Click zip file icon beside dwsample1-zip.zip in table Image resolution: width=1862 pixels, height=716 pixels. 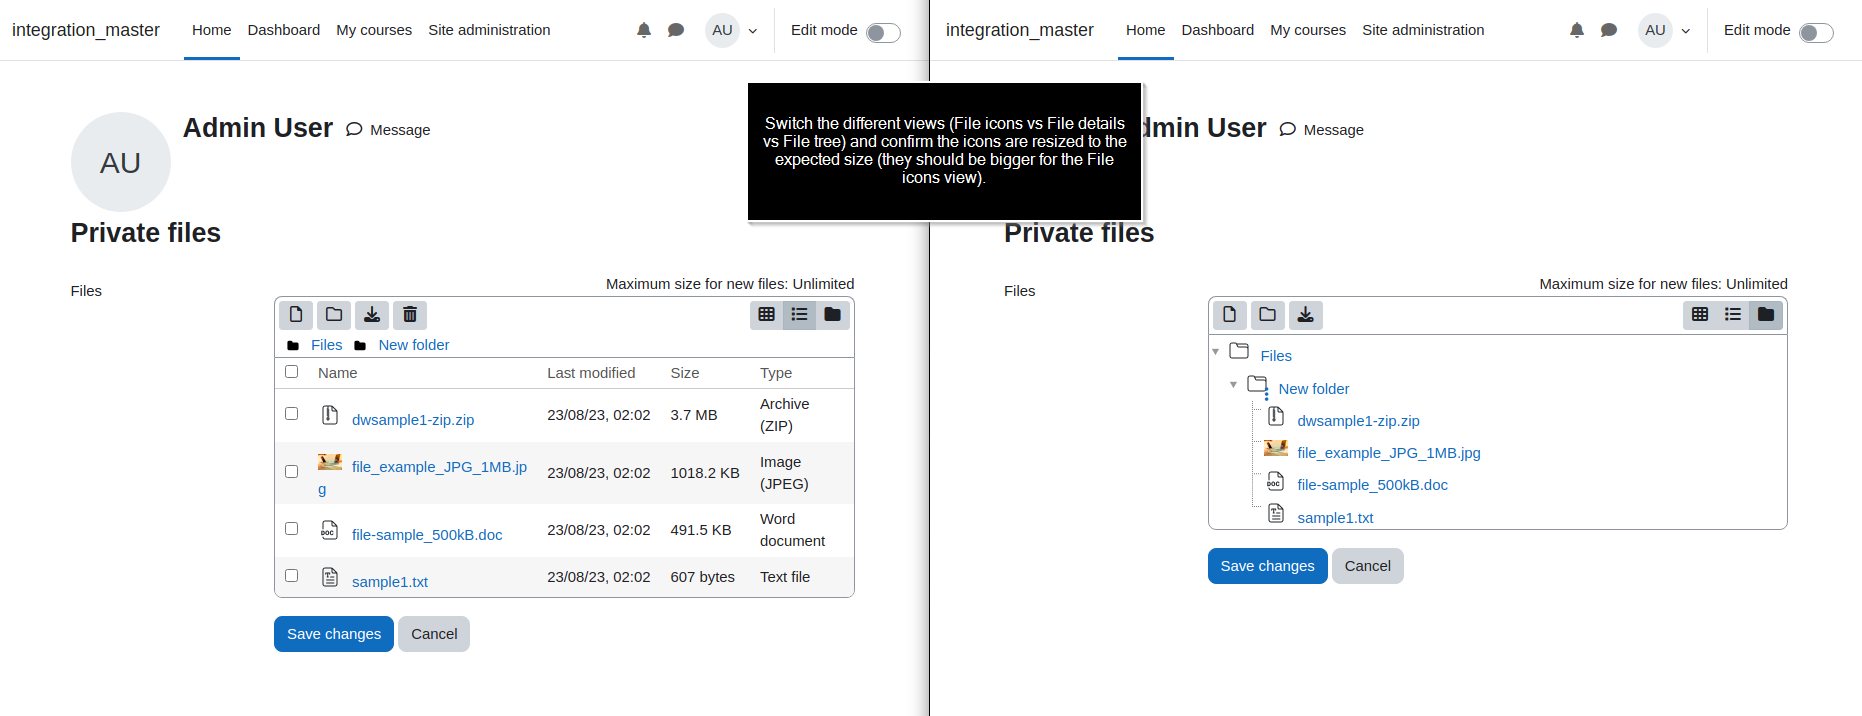[330, 415]
